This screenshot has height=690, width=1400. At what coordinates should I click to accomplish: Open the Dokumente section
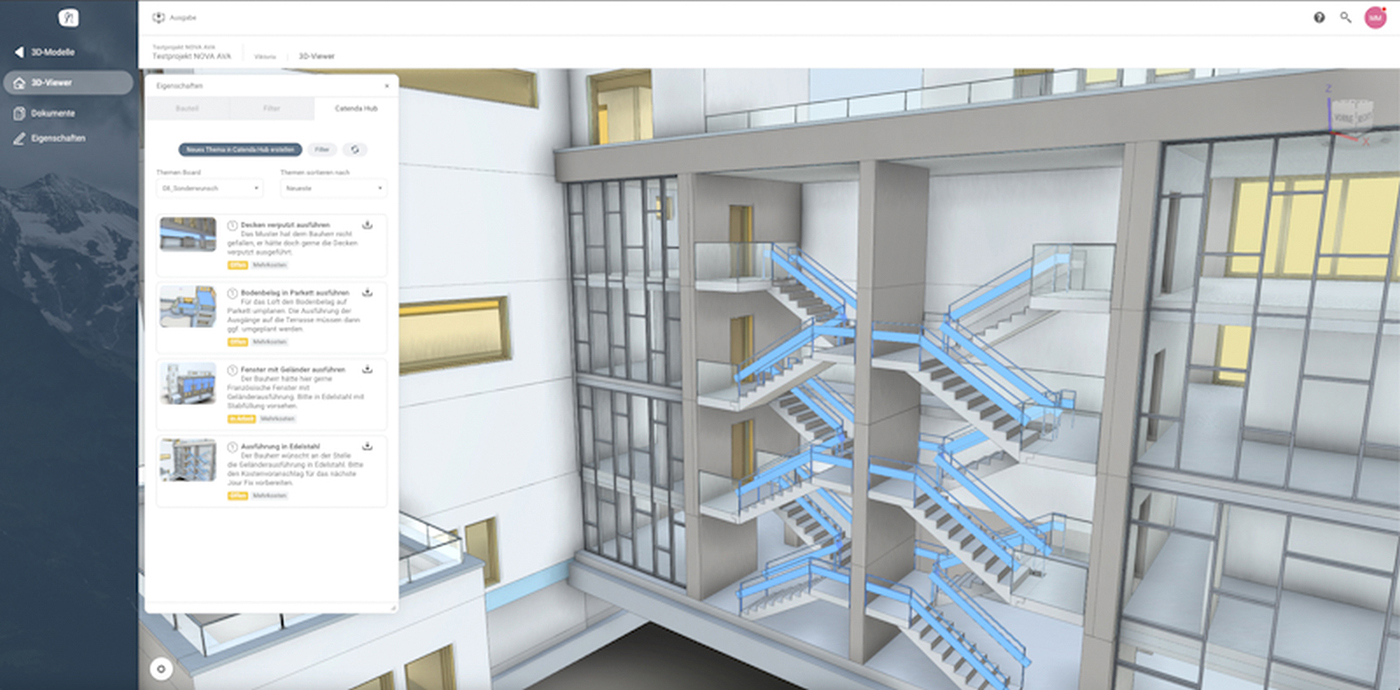(52, 113)
